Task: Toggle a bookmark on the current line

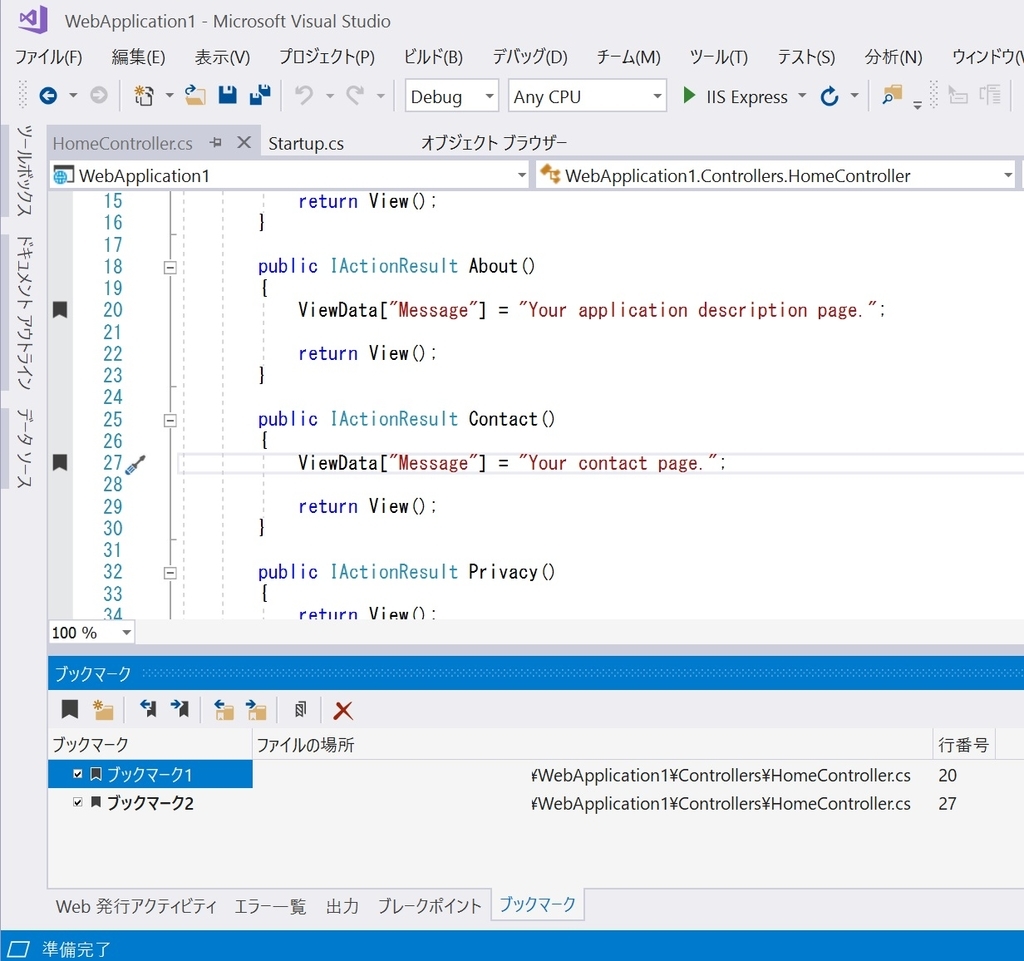Action: coord(69,709)
